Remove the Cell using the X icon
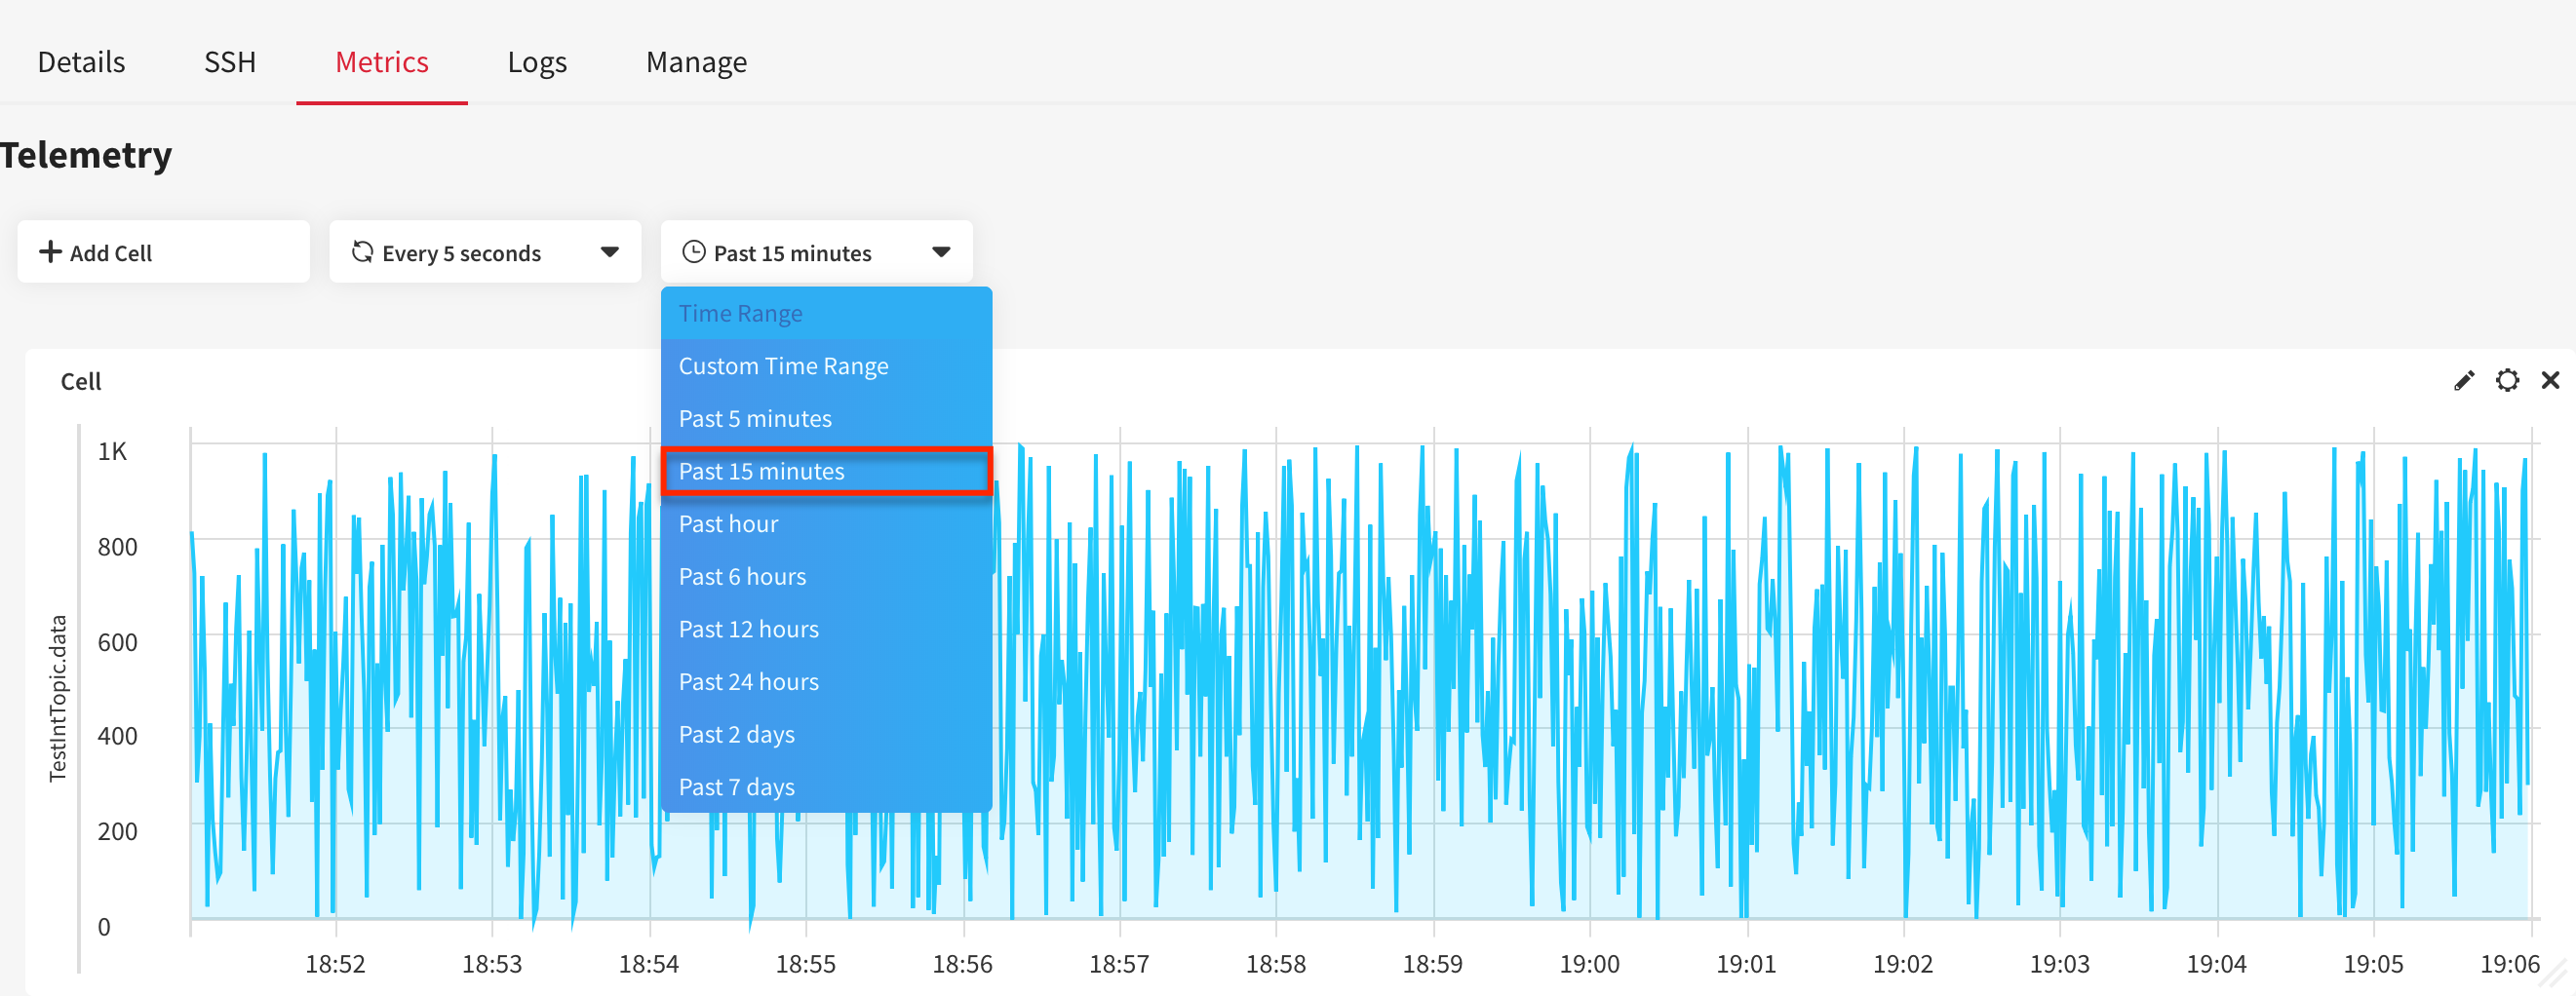This screenshot has width=2576, height=996. [x=2550, y=381]
